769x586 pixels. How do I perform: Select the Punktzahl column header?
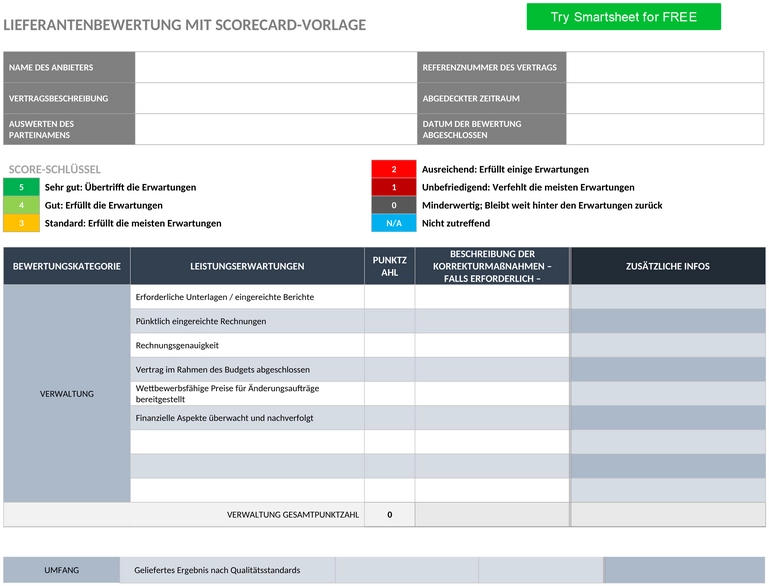pyautogui.click(x=389, y=266)
